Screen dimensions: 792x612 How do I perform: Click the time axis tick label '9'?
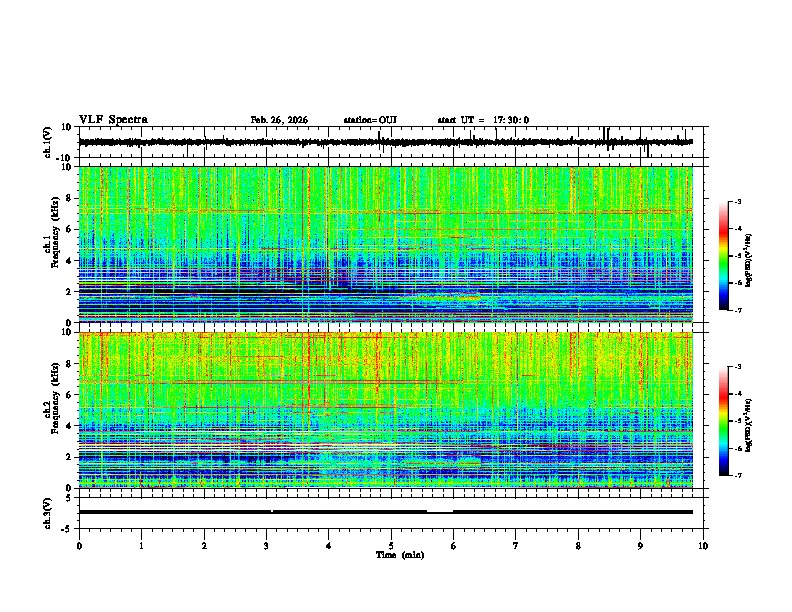click(640, 546)
